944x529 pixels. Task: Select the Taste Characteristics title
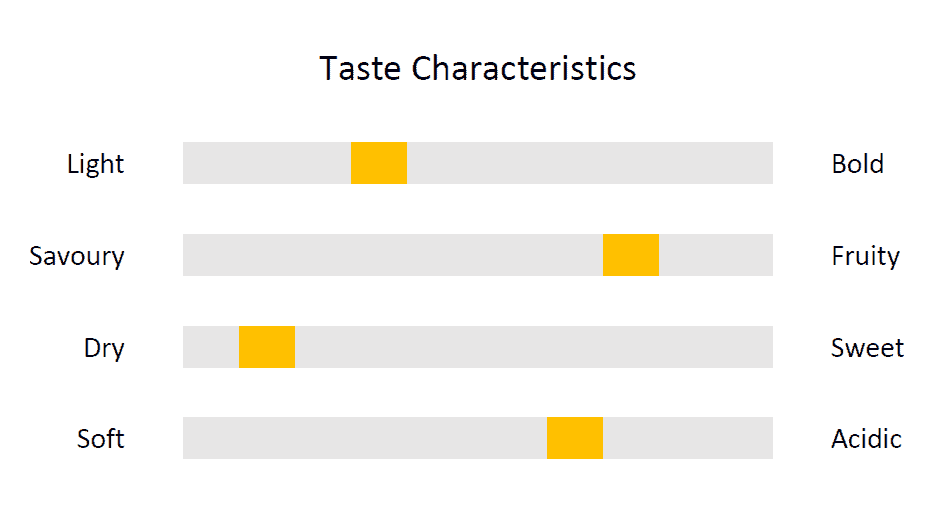pos(477,68)
